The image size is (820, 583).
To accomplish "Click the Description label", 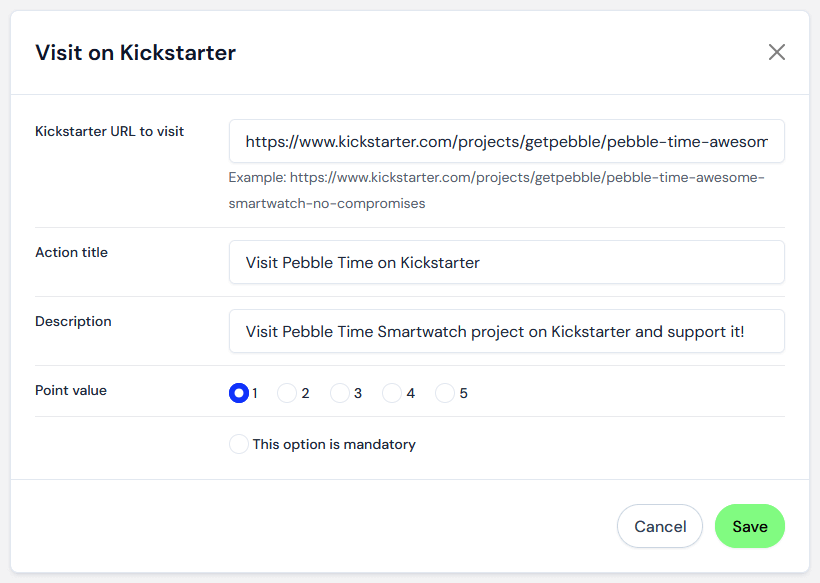I will (x=73, y=321).
